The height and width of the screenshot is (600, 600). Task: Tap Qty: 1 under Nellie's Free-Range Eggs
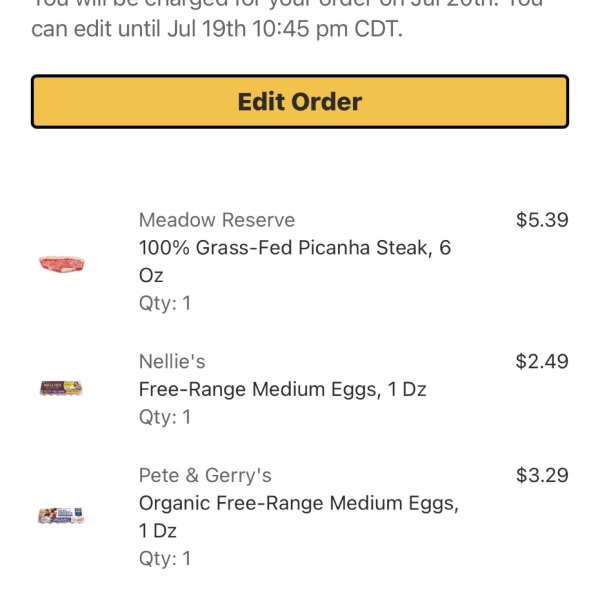click(165, 417)
